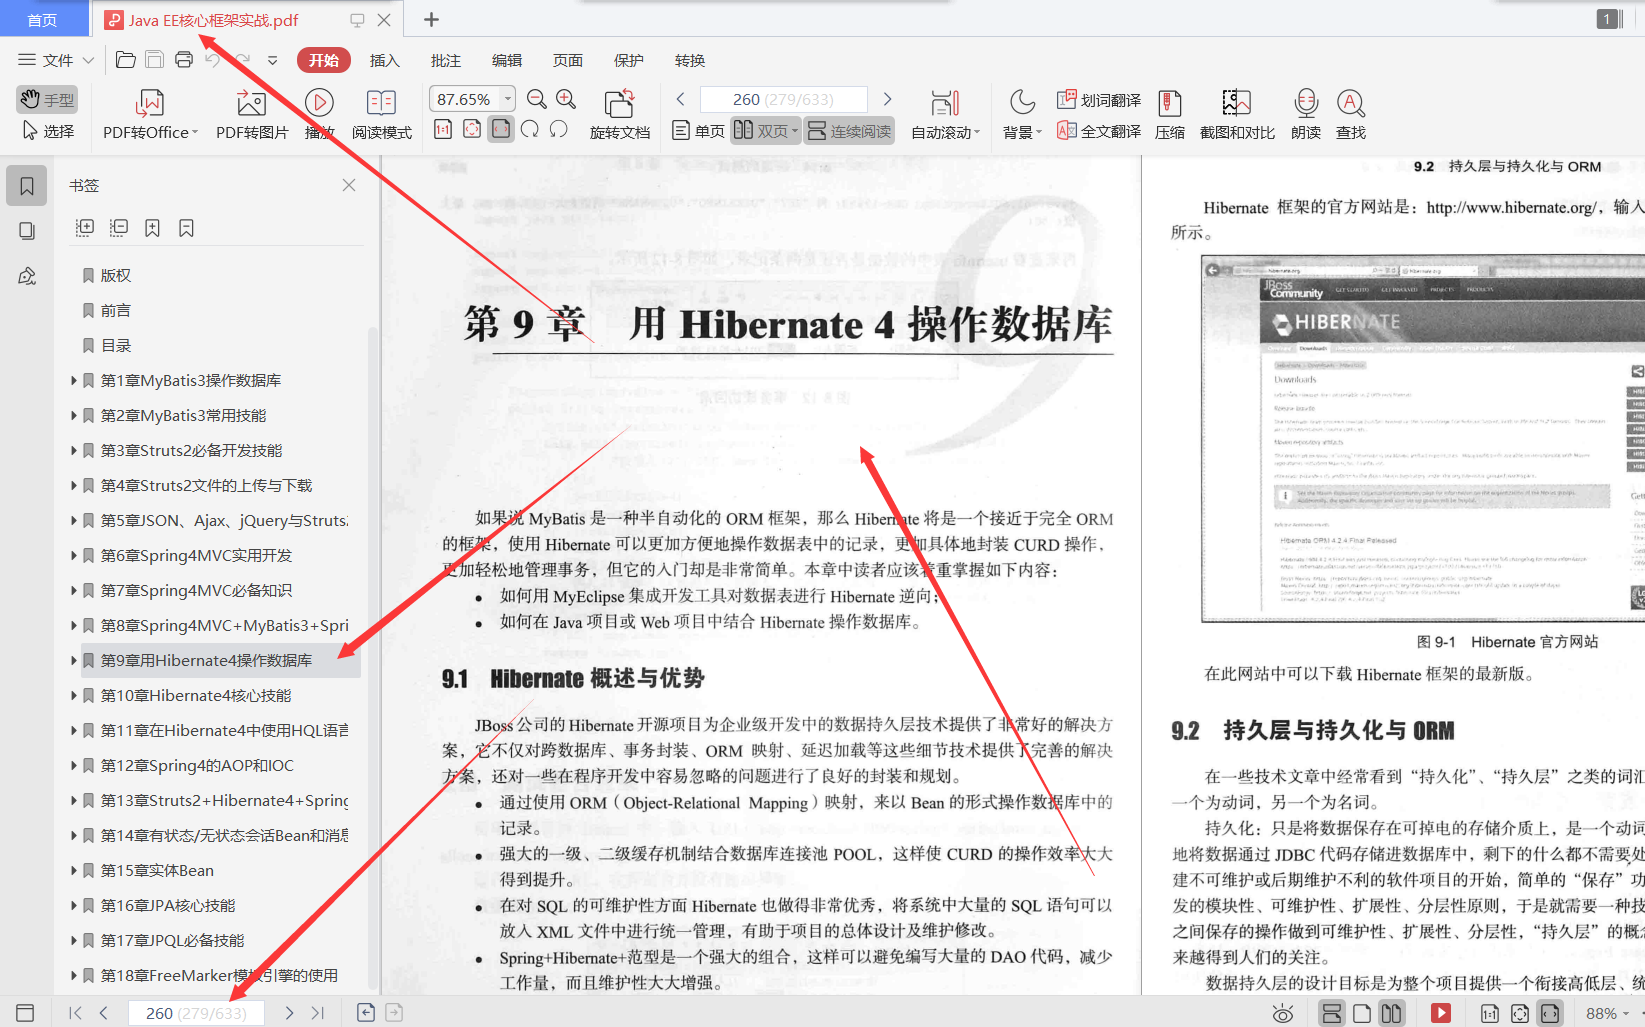Image resolution: width=1645 pixels, height=1027 pixels.
Task: Switch to single page (单页) layout
Action: pos(698,131)
